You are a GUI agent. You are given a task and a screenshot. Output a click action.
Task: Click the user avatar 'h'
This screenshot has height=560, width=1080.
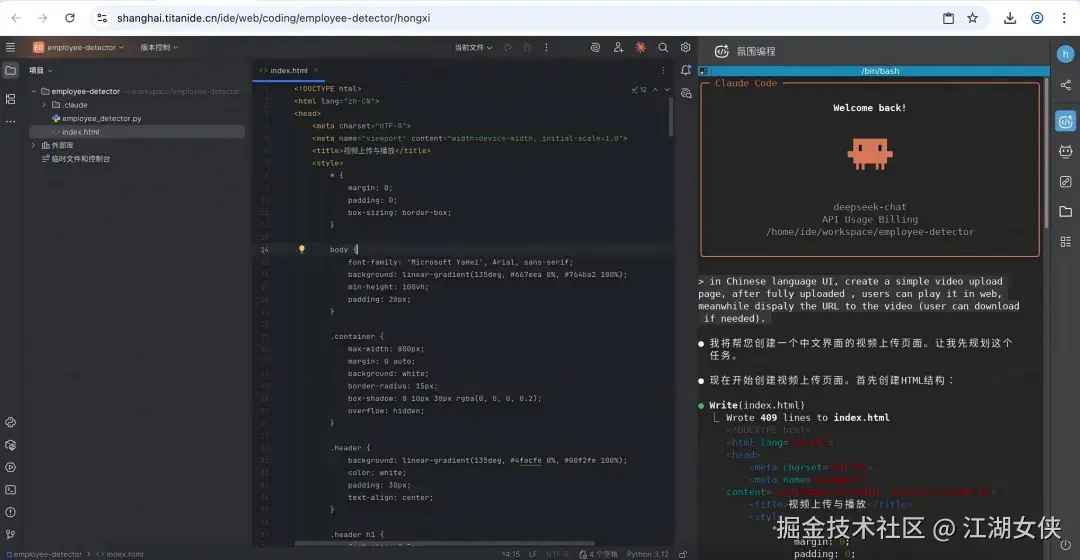[1065, 54]
